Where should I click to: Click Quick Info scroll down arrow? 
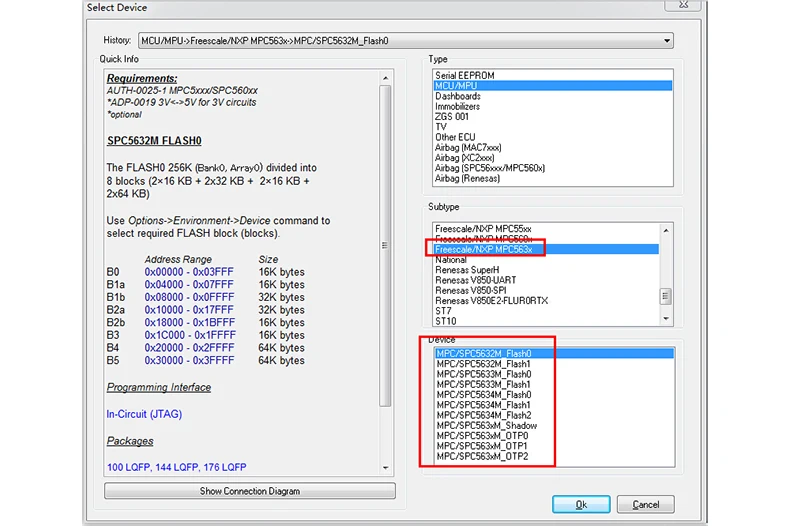pyautogui.click(x=385, y=468)
